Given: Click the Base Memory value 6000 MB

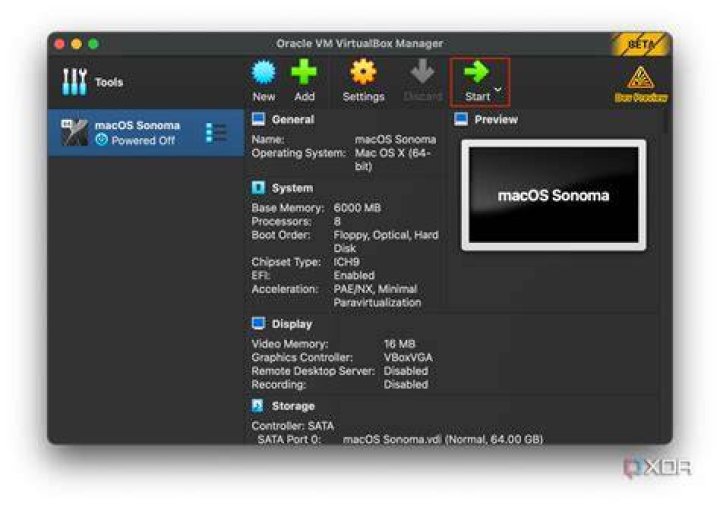Looking at the screenshot, I should (x=357, y=208).
